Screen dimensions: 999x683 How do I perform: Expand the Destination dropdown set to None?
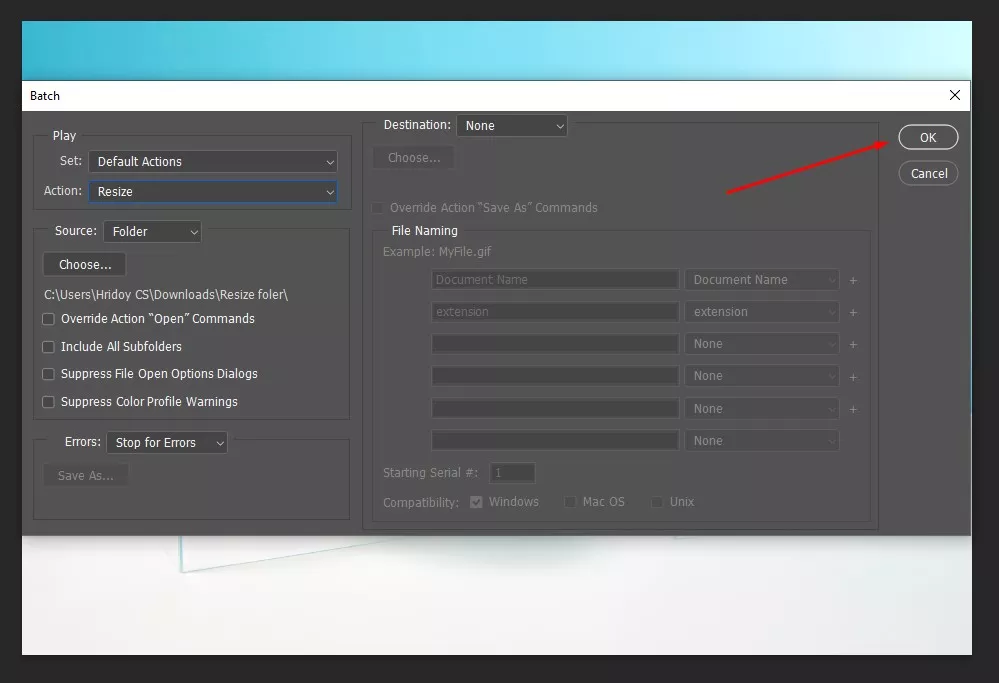coord(512,125)
